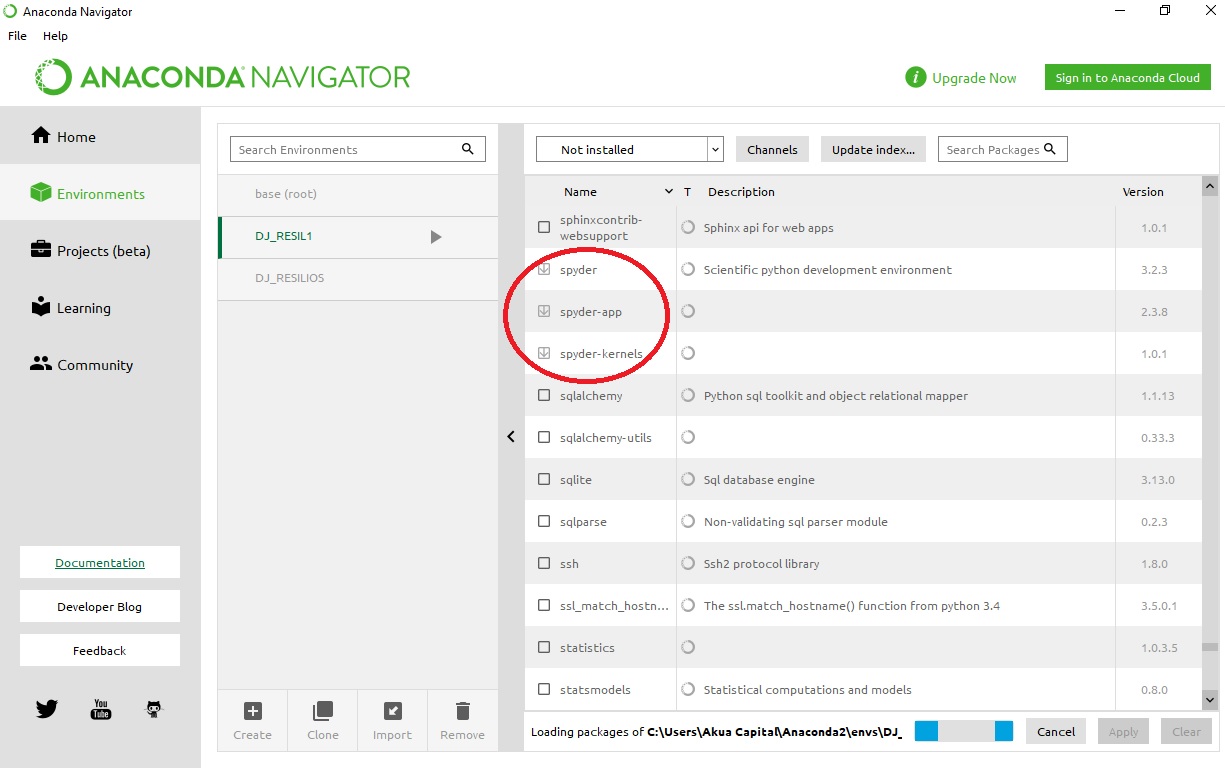Viewport: 1225px width, 768px height.
Task: Open the GitHub link icon
Action: pos(154,709)
